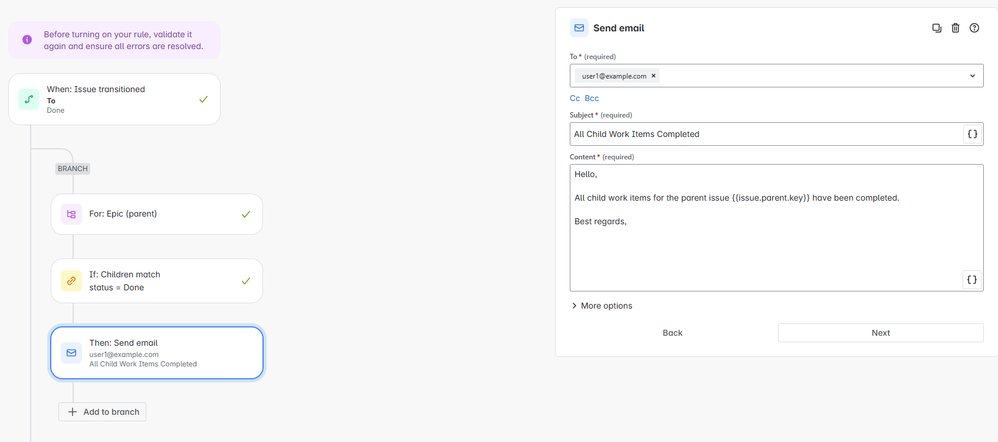
Task: Insert smart value into Subject field
Action: pos(972,134)
